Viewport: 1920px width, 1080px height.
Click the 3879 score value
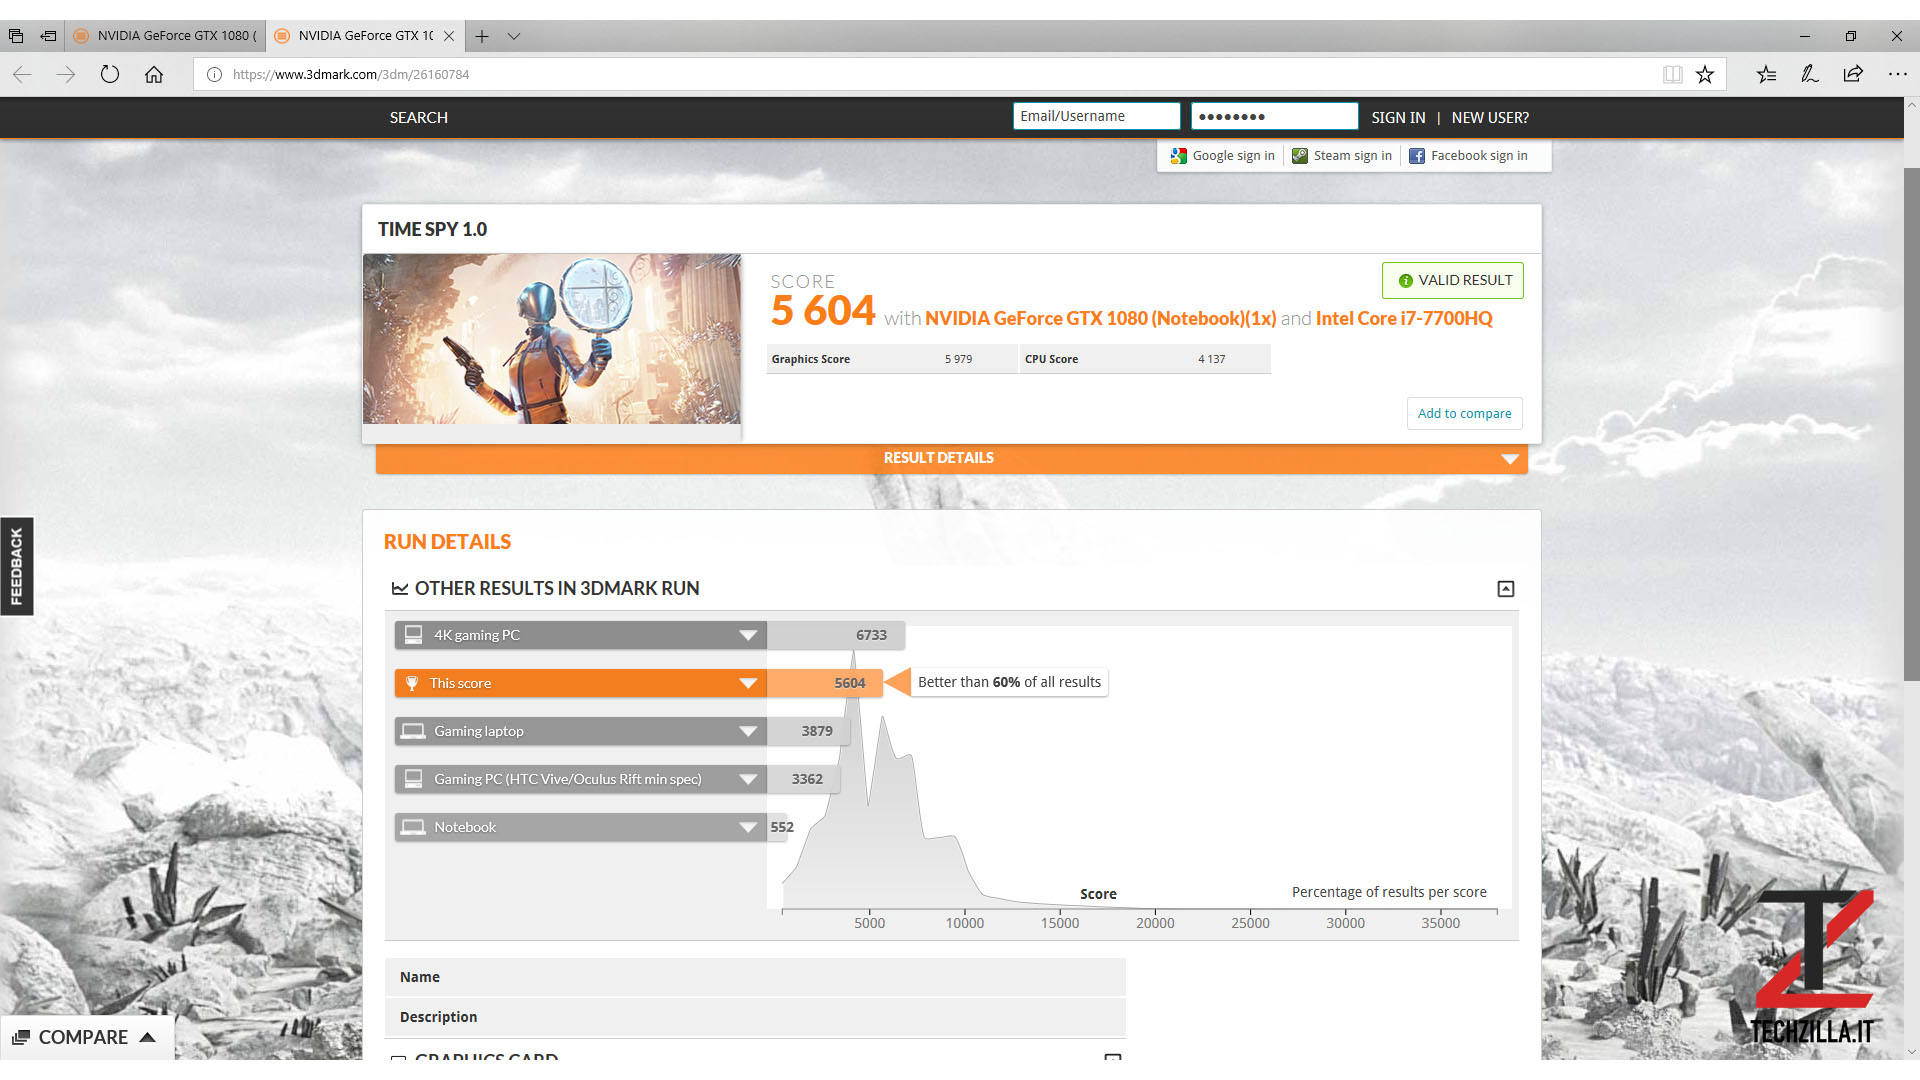click(x=817, y=731)
